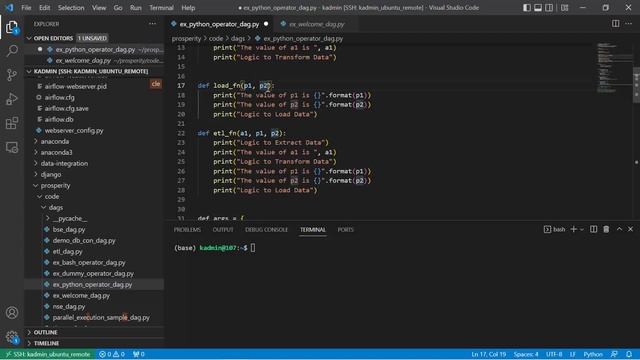Image resolution: width=640 pixels, height=360 pixels.
Task: Click dags segment in breadcrumb path
Action: pos(238,38)
